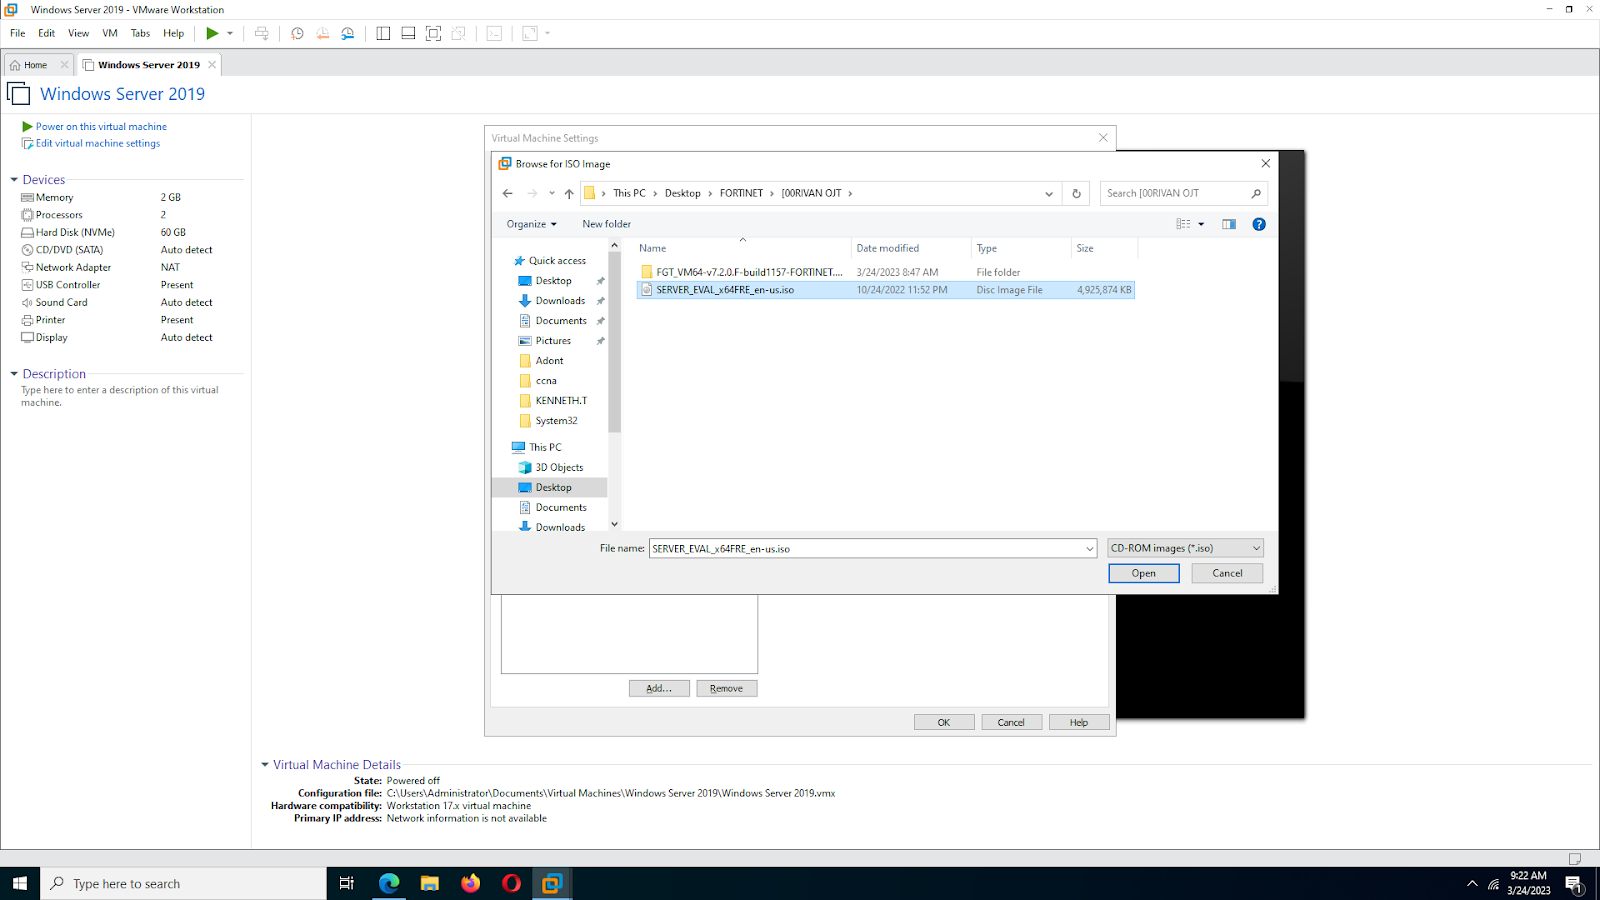Toggle the thumbnail bar view icon
The image size is (1600, 900).
click(x=408, y=33)
